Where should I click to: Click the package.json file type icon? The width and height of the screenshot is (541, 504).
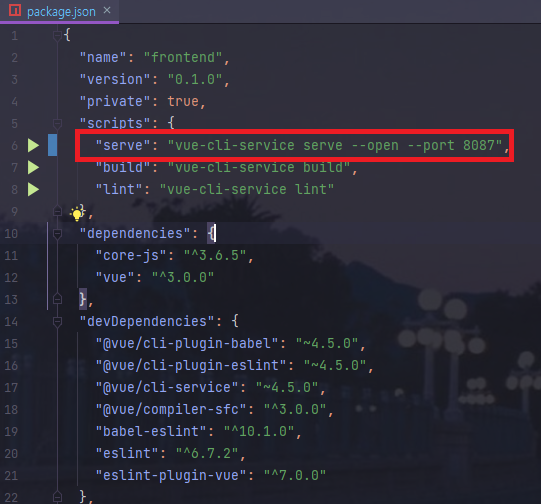coord(15,11)
